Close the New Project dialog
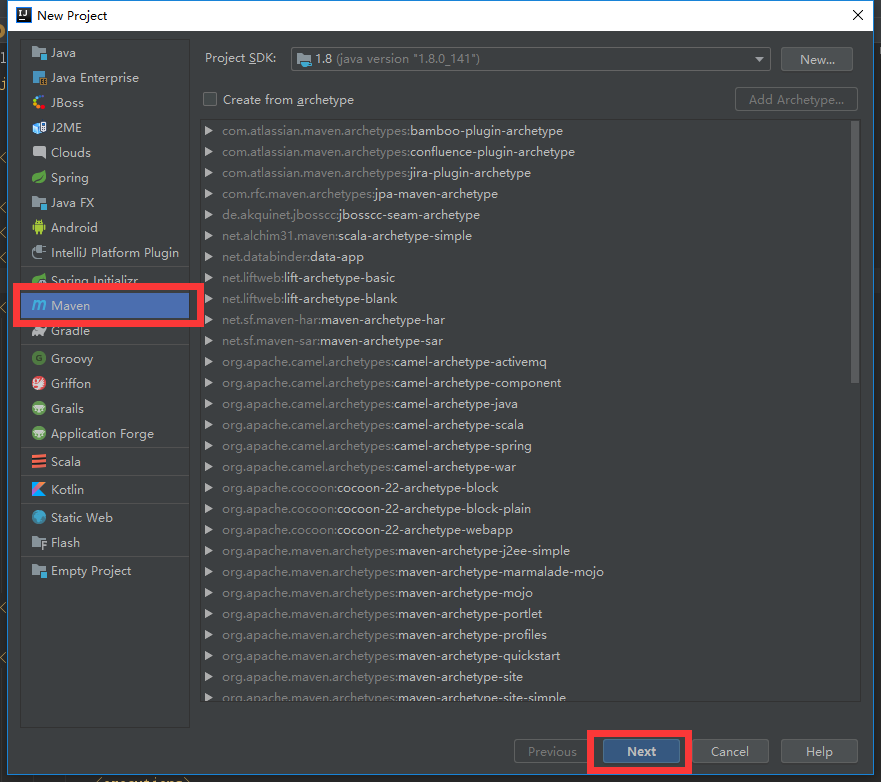The height and width of the screenshot is (782, 881). pos(857,15)
